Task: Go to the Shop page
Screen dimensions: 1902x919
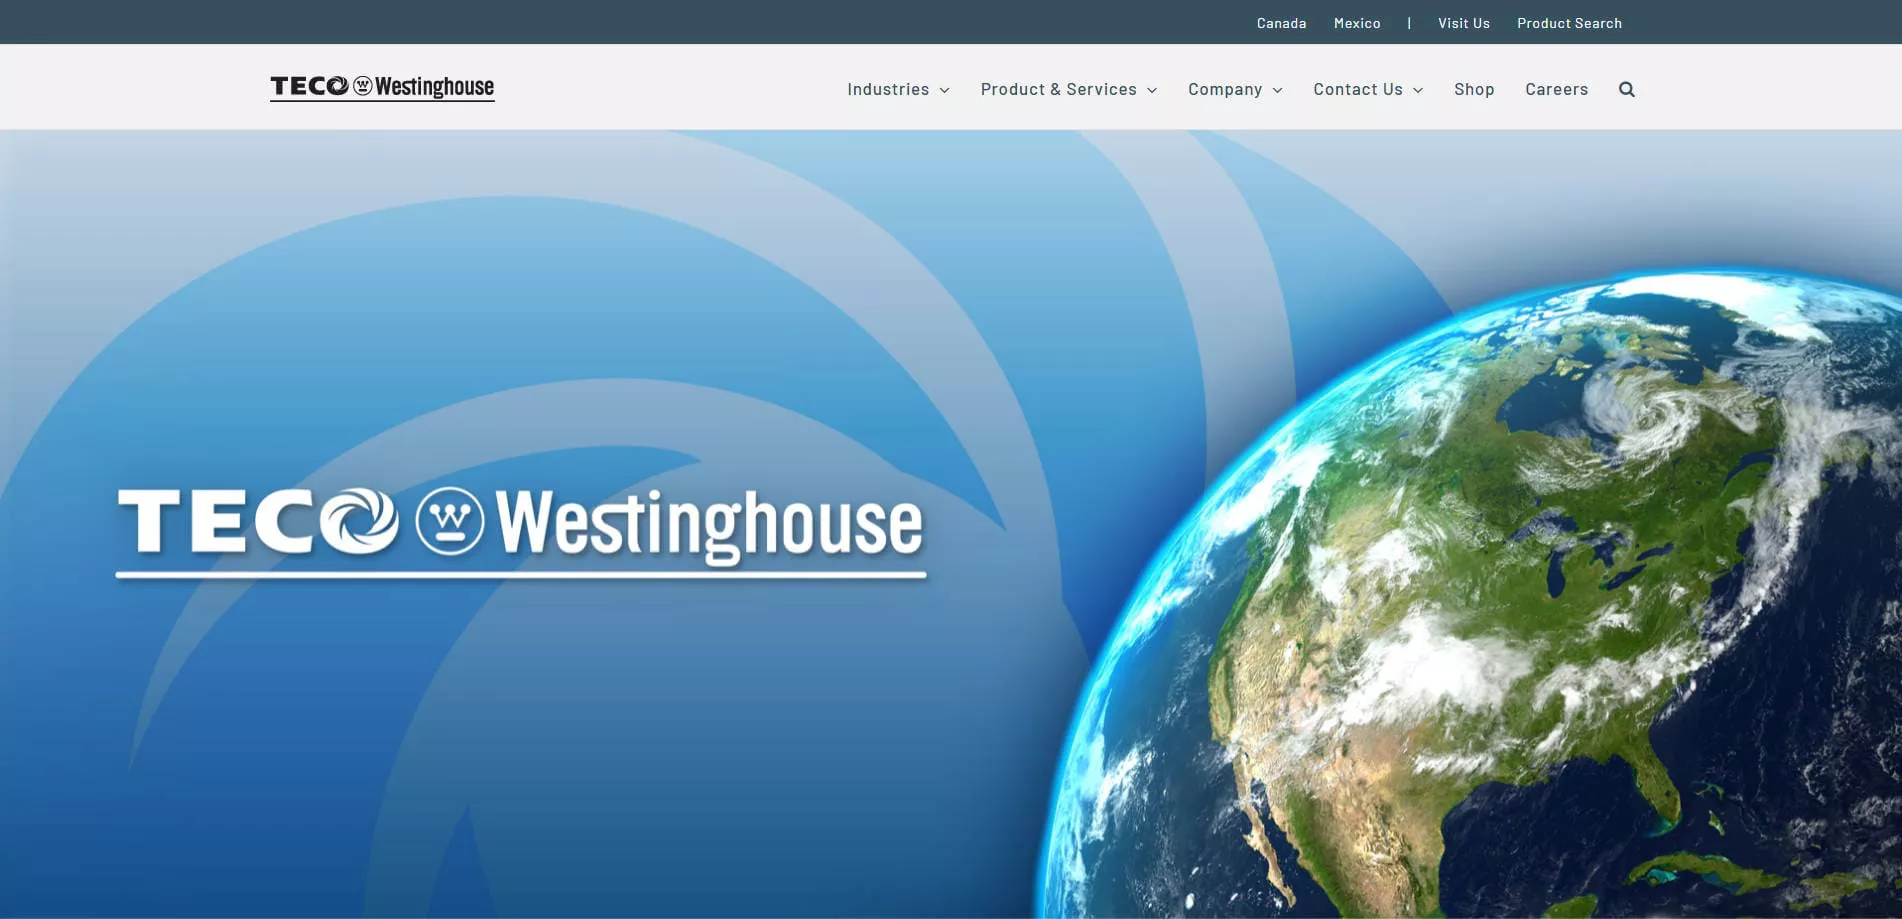Action: tap(1474, 89)
